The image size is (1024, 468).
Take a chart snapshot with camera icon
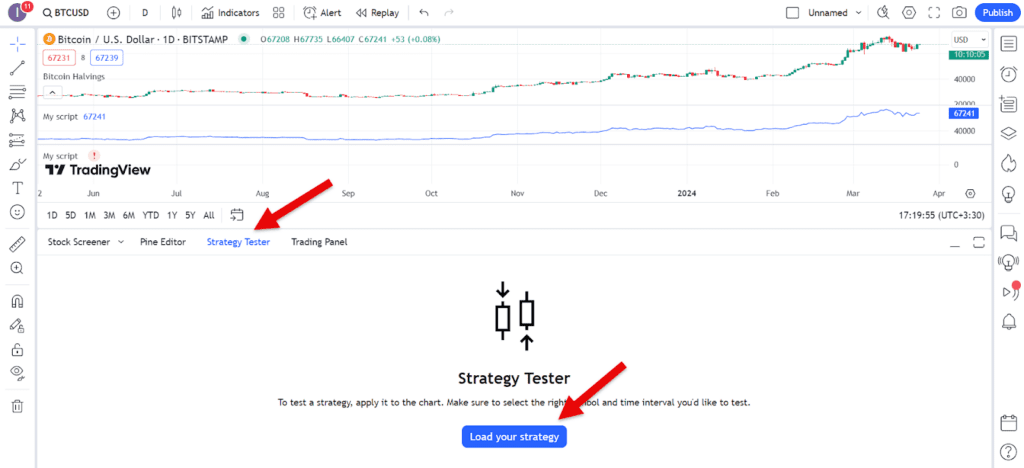point(959,13)
